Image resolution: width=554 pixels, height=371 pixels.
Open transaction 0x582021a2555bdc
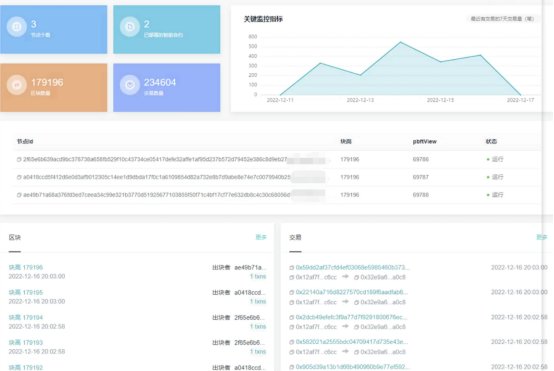(x=352, y=342)
